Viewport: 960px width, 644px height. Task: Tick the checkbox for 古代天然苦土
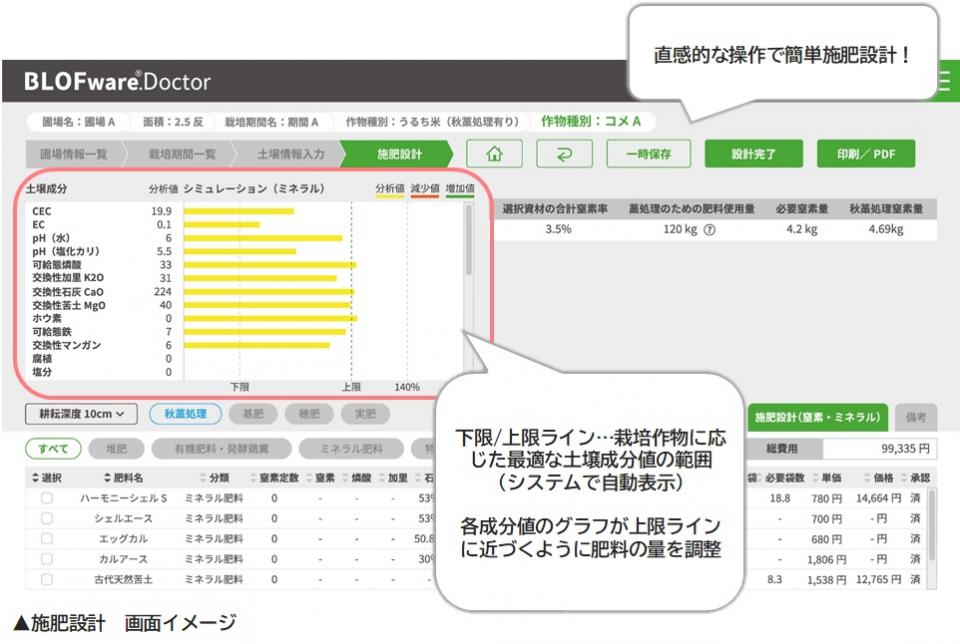(46, 579)
